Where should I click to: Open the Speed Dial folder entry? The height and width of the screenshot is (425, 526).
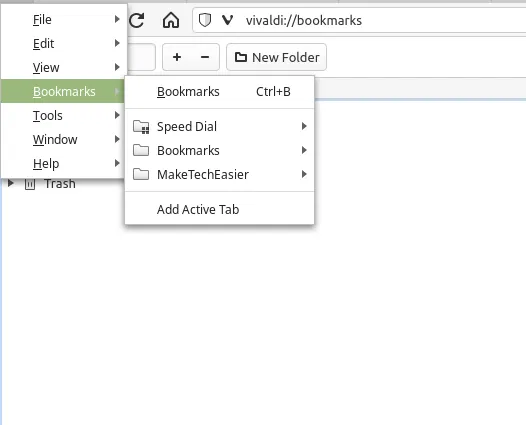point(219,126)
